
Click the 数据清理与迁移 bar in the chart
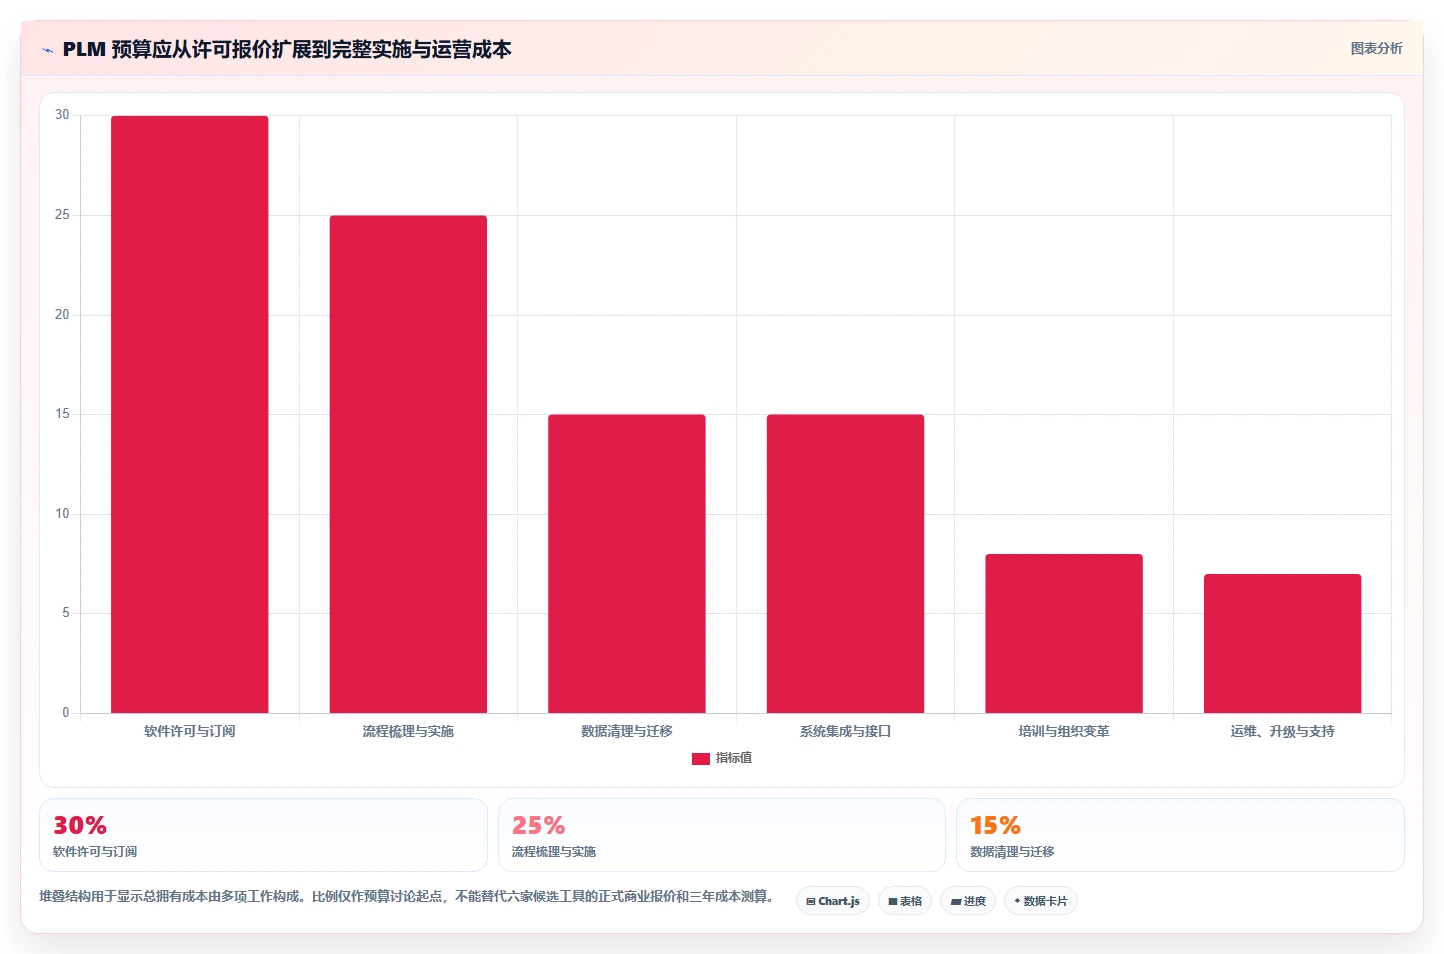click(x=627, y=563)
